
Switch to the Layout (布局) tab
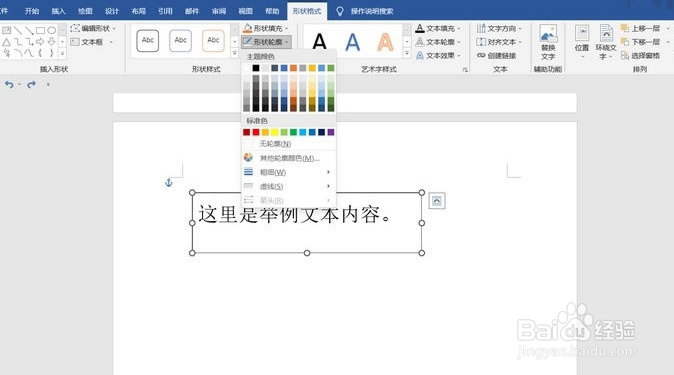click(x=138, y=11)
